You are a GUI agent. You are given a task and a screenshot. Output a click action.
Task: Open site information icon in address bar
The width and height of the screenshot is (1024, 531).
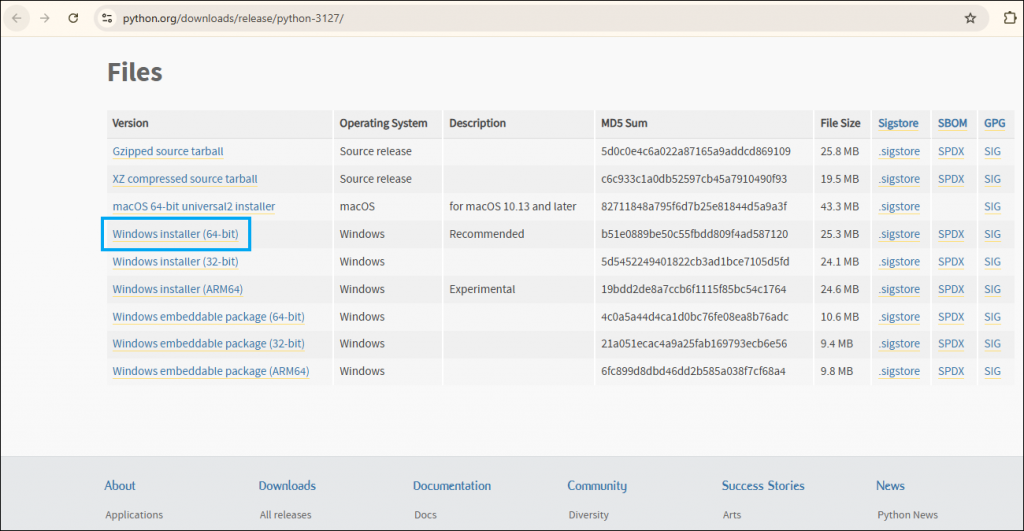click(108, 18)
